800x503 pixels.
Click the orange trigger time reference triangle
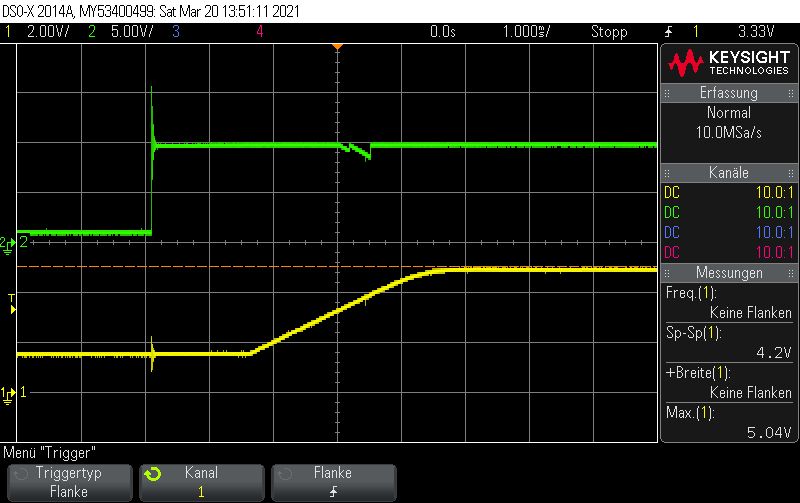(x=337, y=46)
